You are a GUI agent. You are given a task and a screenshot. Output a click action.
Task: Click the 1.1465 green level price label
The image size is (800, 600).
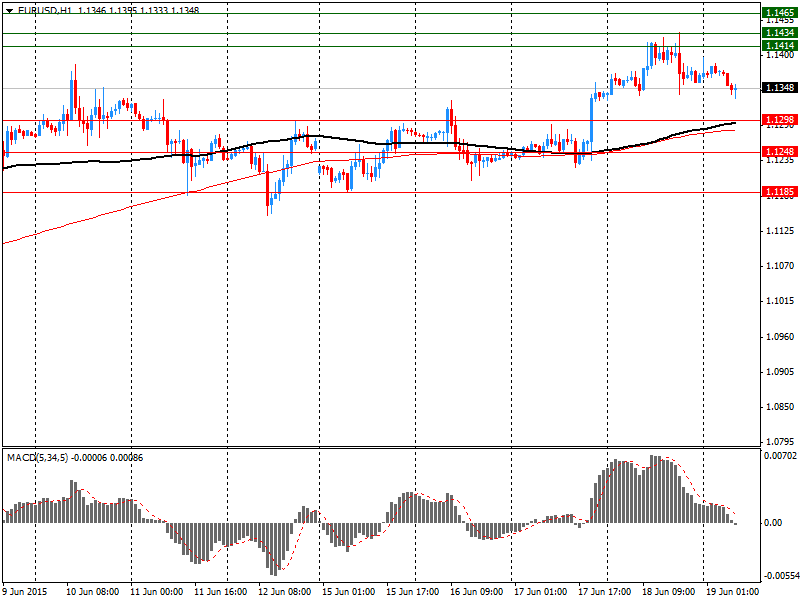click(x=780, y=13)
